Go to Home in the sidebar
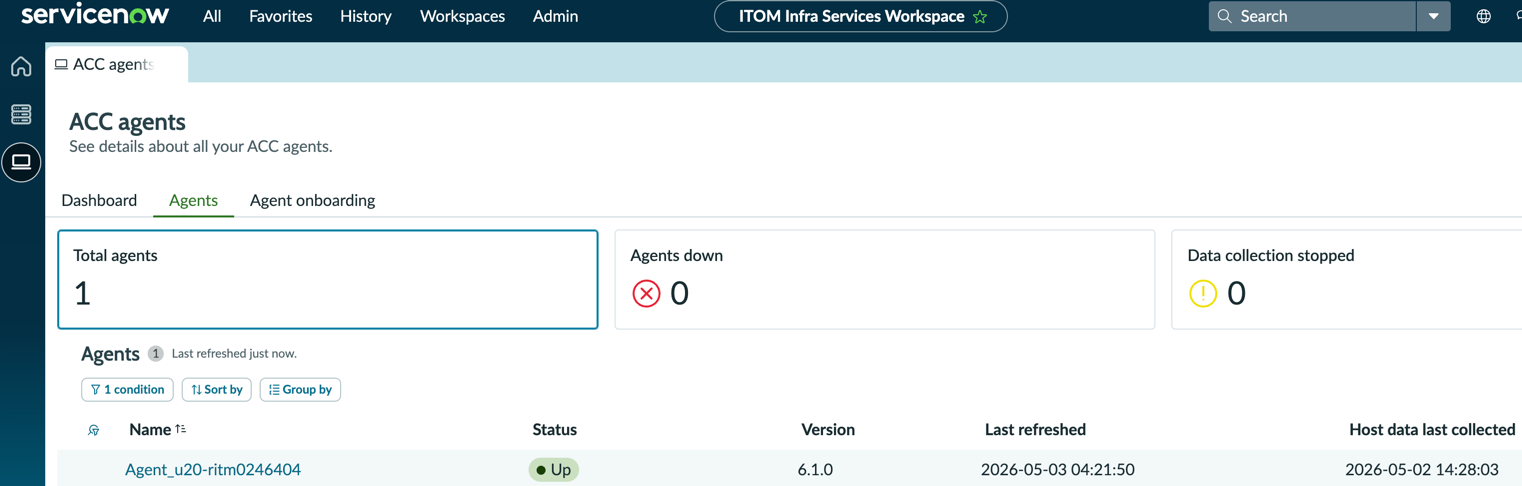 tap(21, 67)
